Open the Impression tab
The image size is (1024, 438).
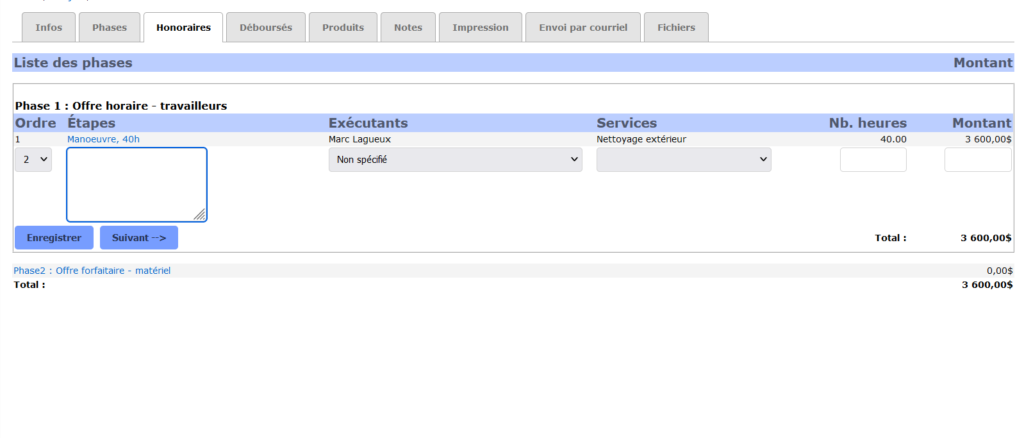pos(480,28)
